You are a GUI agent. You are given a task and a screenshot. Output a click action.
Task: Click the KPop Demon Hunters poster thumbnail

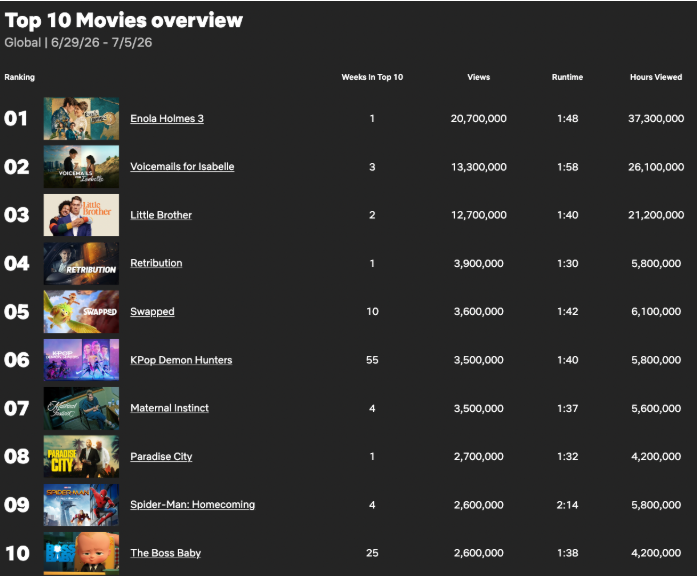coord(81,360)
